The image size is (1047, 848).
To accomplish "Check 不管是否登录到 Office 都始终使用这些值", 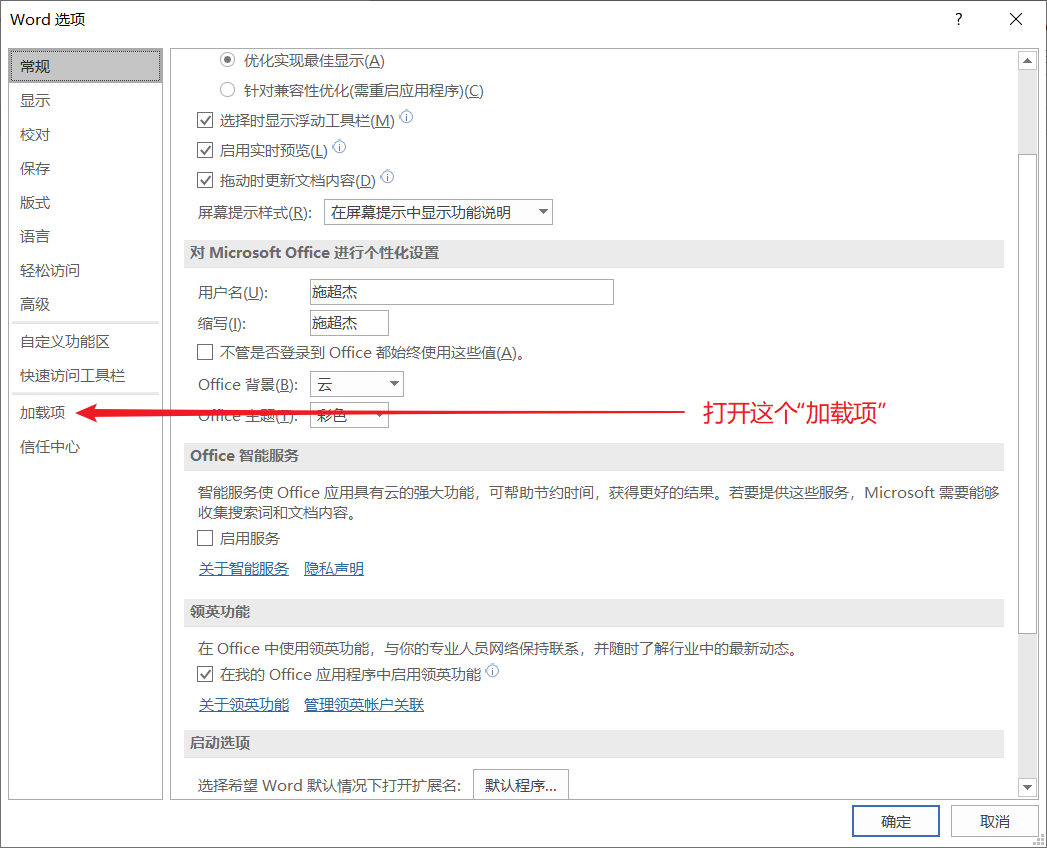I will coord(205,351).
